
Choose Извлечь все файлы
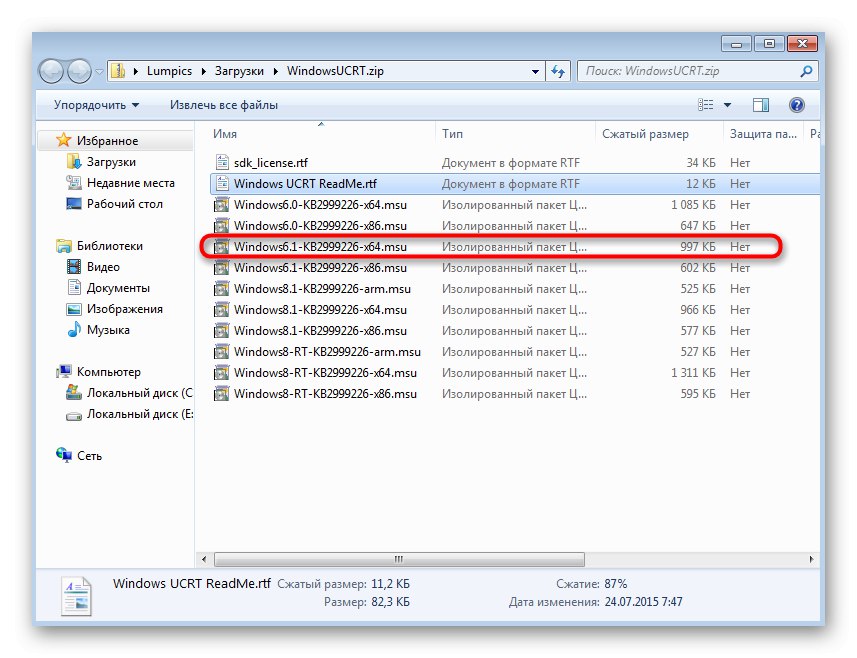point(224,105)
